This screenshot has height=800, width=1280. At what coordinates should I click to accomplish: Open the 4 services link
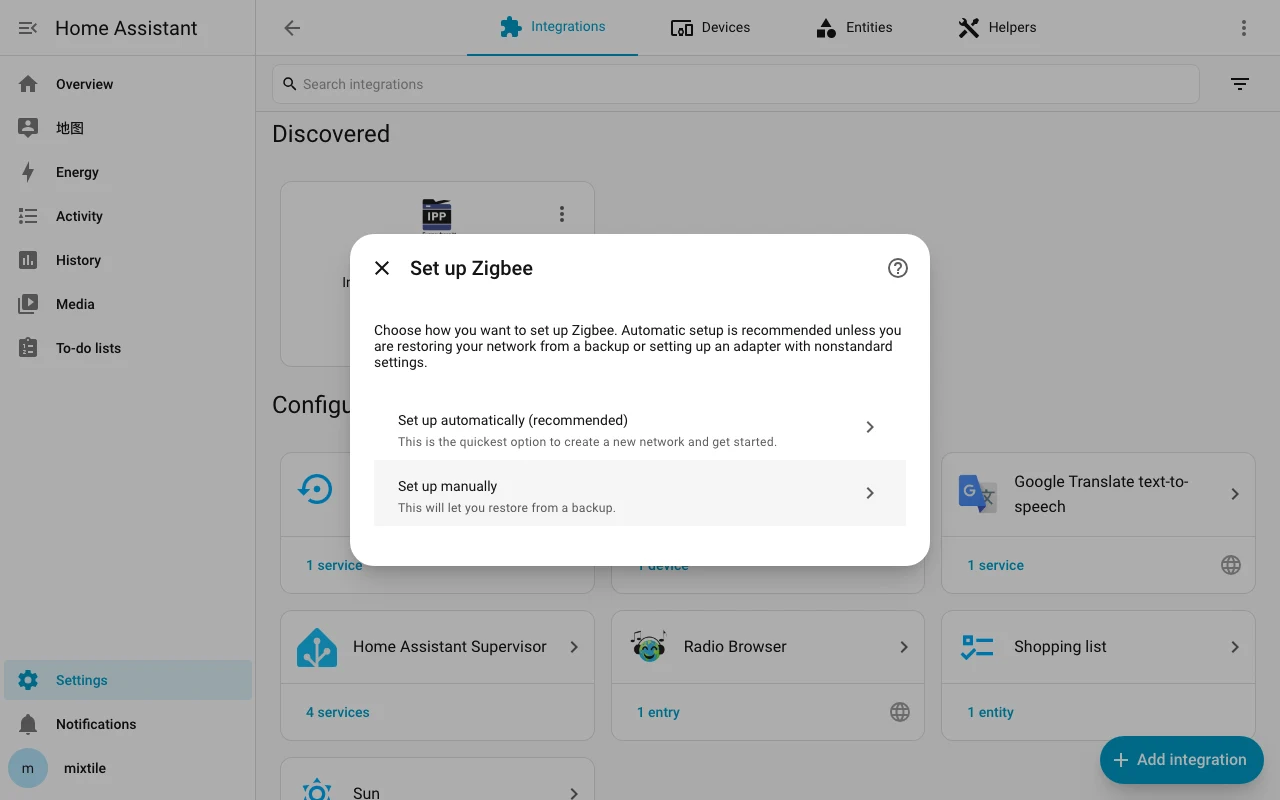pos(338,712)
